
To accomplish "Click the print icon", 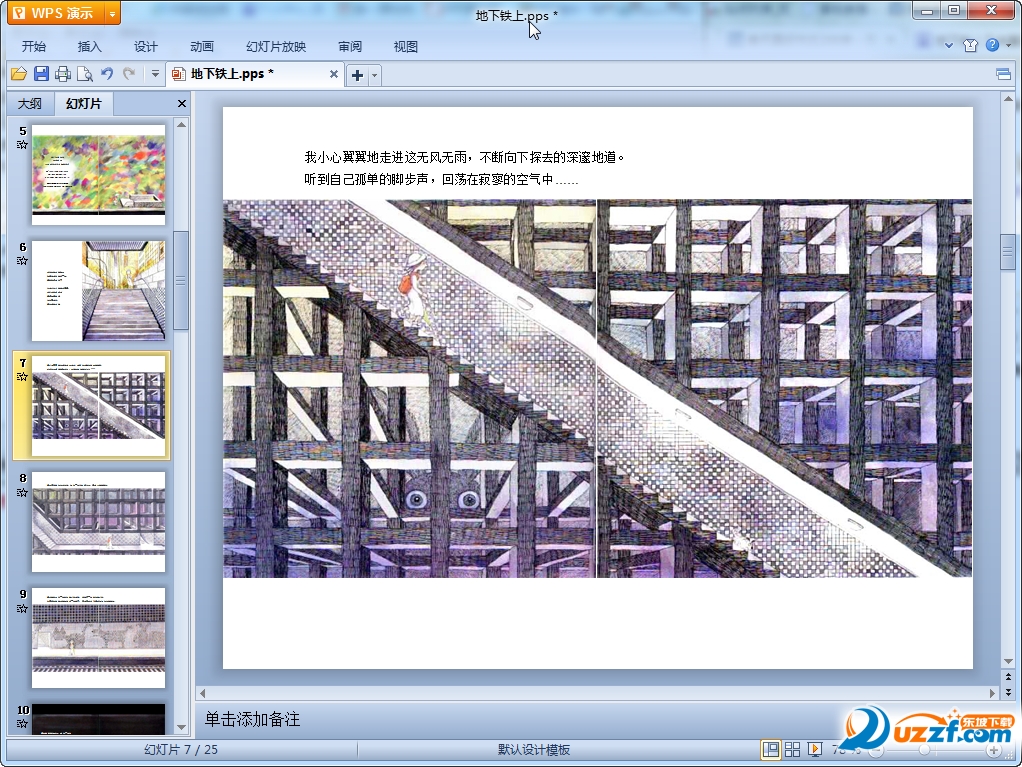I will click(63, 74).
